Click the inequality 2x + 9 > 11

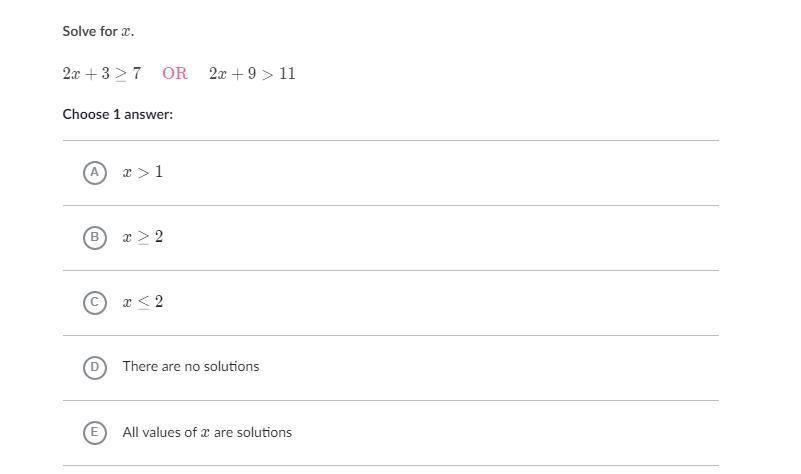[252, 74]
